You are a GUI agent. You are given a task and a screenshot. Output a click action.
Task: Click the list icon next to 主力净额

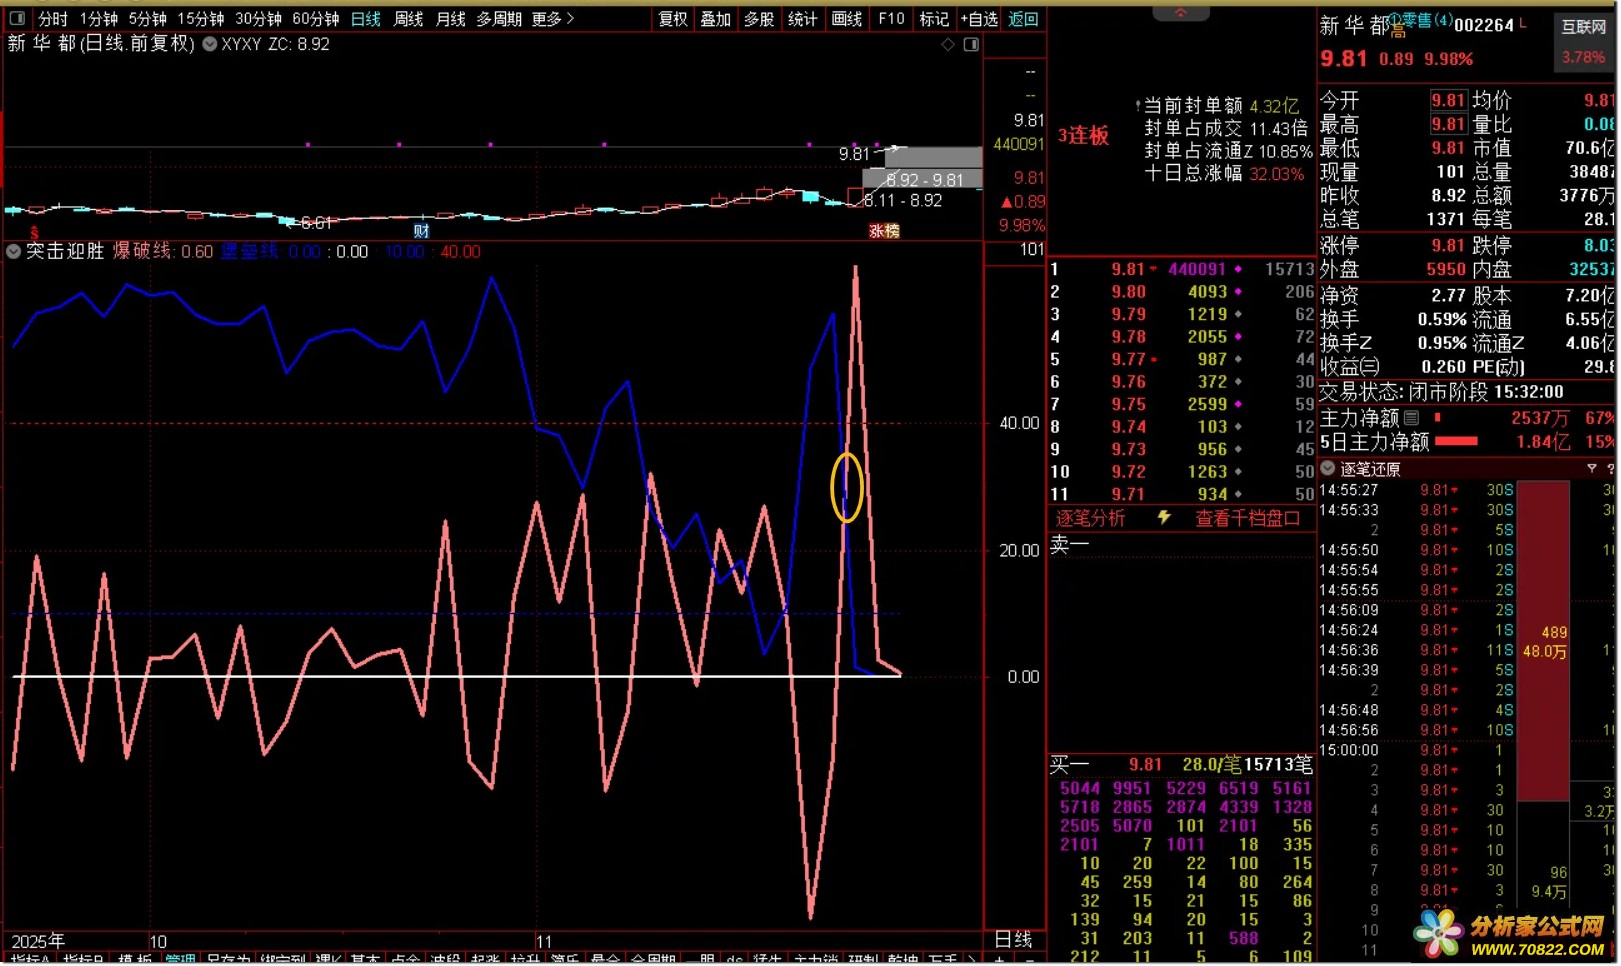coord(1412,418)
